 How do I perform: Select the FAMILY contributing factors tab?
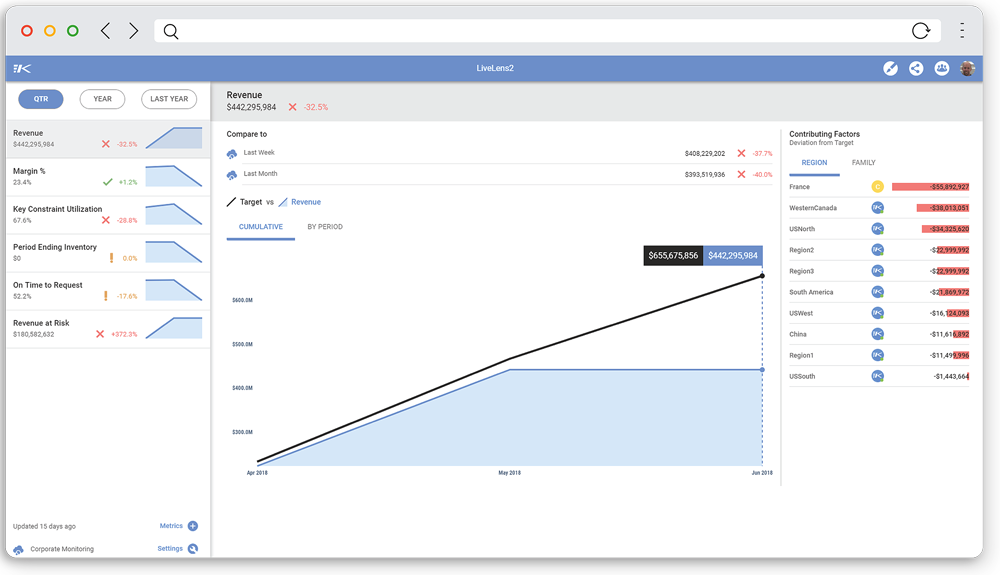pyautogui.click(x=863, y=162)
